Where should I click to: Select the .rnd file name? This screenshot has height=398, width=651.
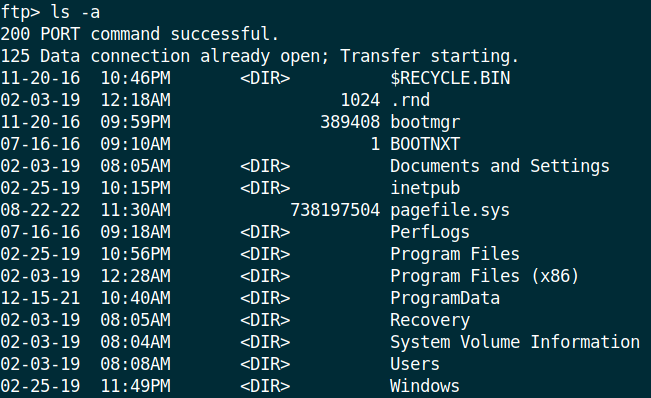click(410, 100)
